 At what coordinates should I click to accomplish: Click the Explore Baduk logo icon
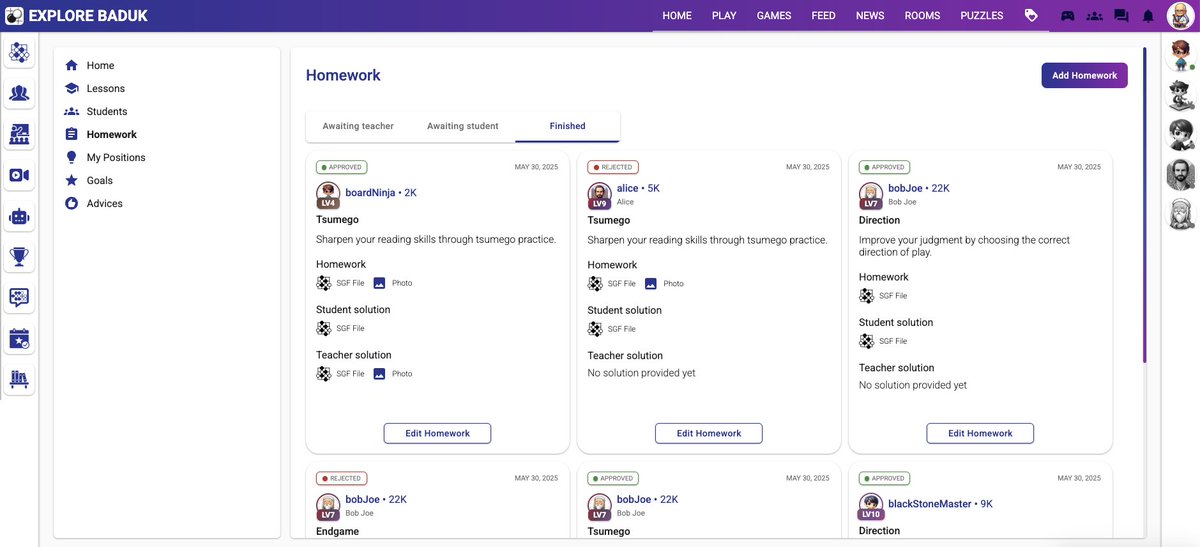click(15, 15)
